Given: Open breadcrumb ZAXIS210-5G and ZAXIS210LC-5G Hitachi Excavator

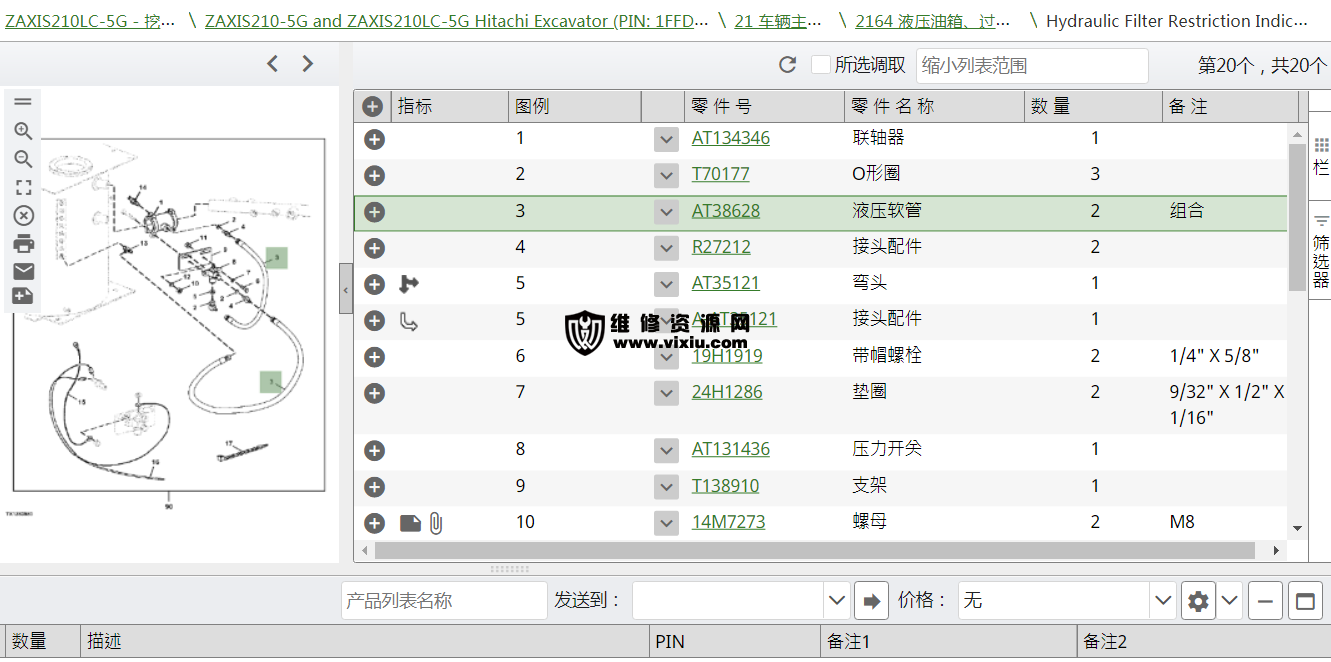Looking at the screenshot, I should pyautogui.click(x=457, y=21).
